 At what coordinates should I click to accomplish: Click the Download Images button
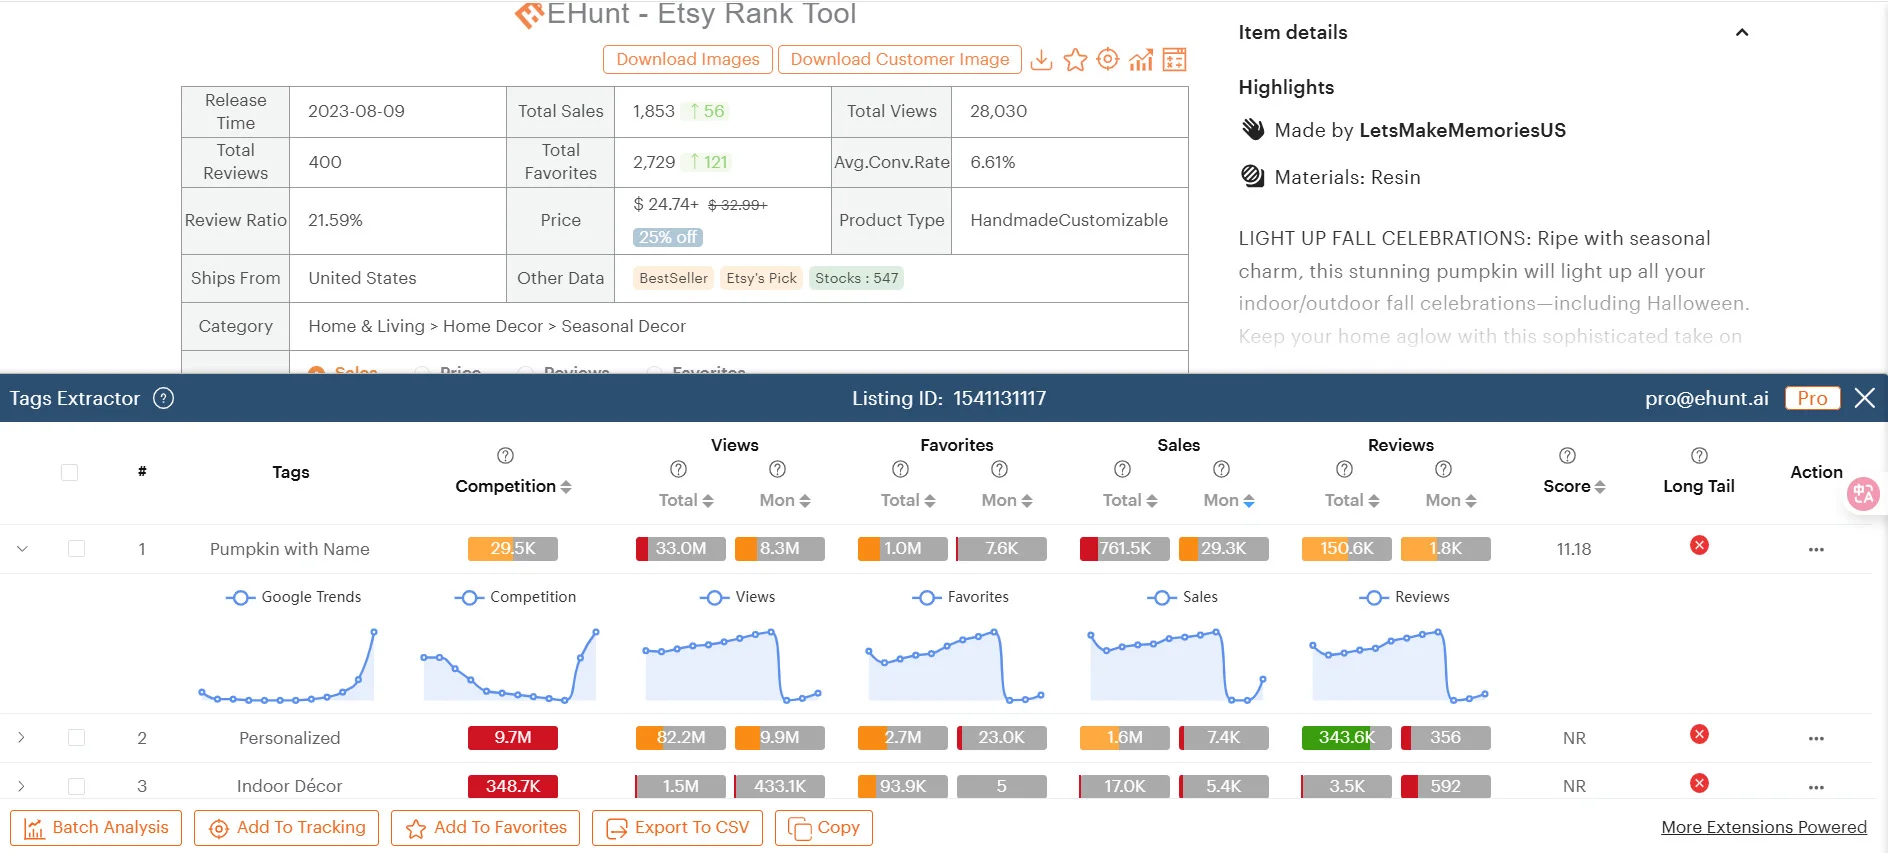click(x=688, y=59)
